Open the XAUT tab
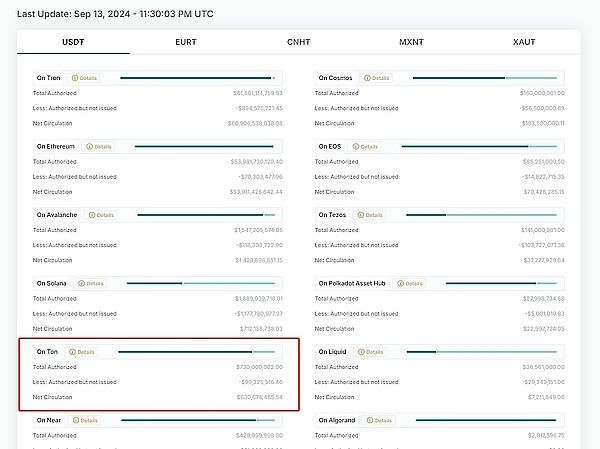 coord(523,43)
